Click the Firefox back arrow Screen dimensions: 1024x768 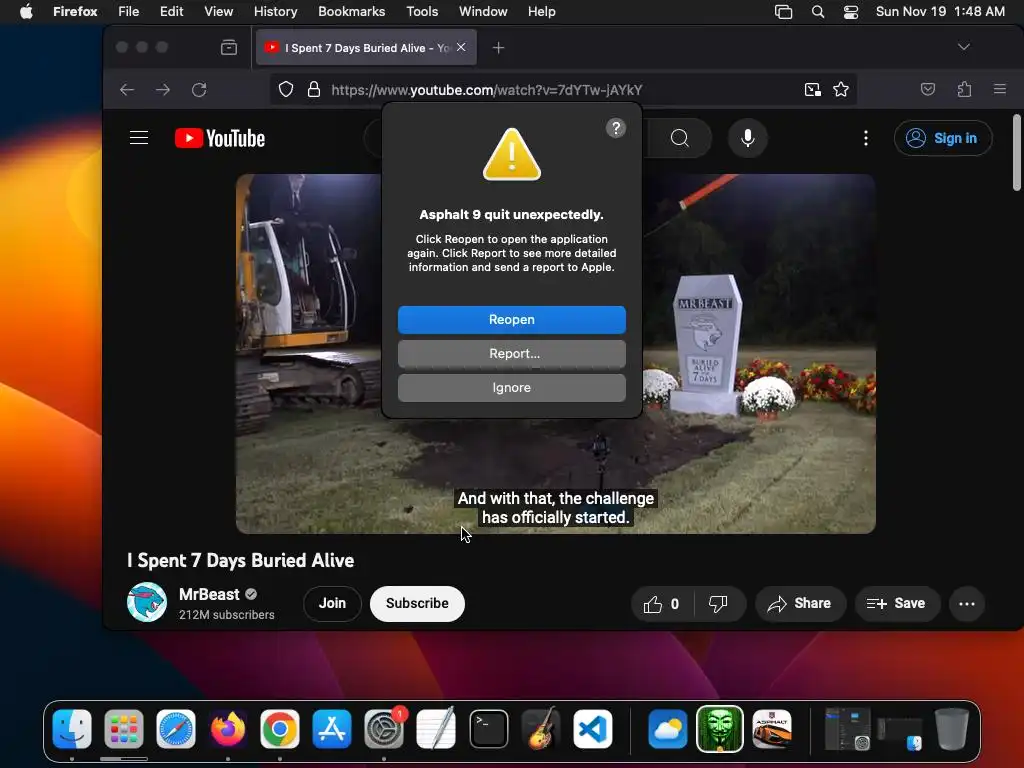pyautogui.click(x=127, y=89)
